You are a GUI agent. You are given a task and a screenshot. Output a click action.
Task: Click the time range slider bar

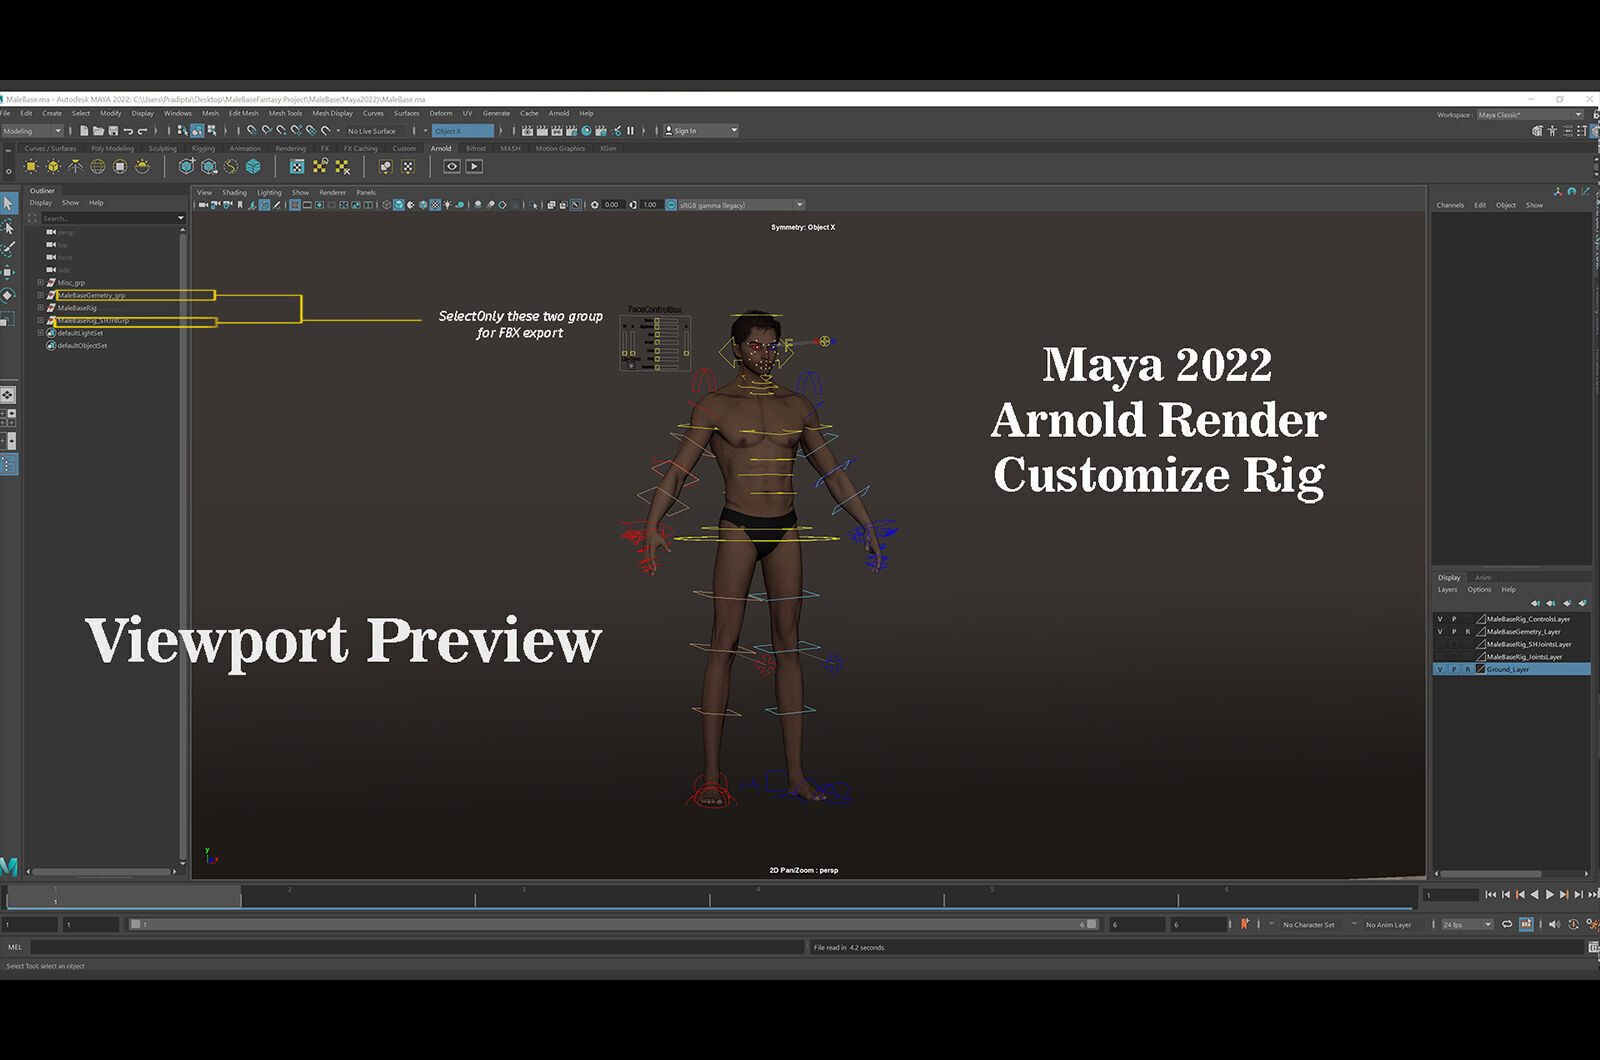pos(614,925)
